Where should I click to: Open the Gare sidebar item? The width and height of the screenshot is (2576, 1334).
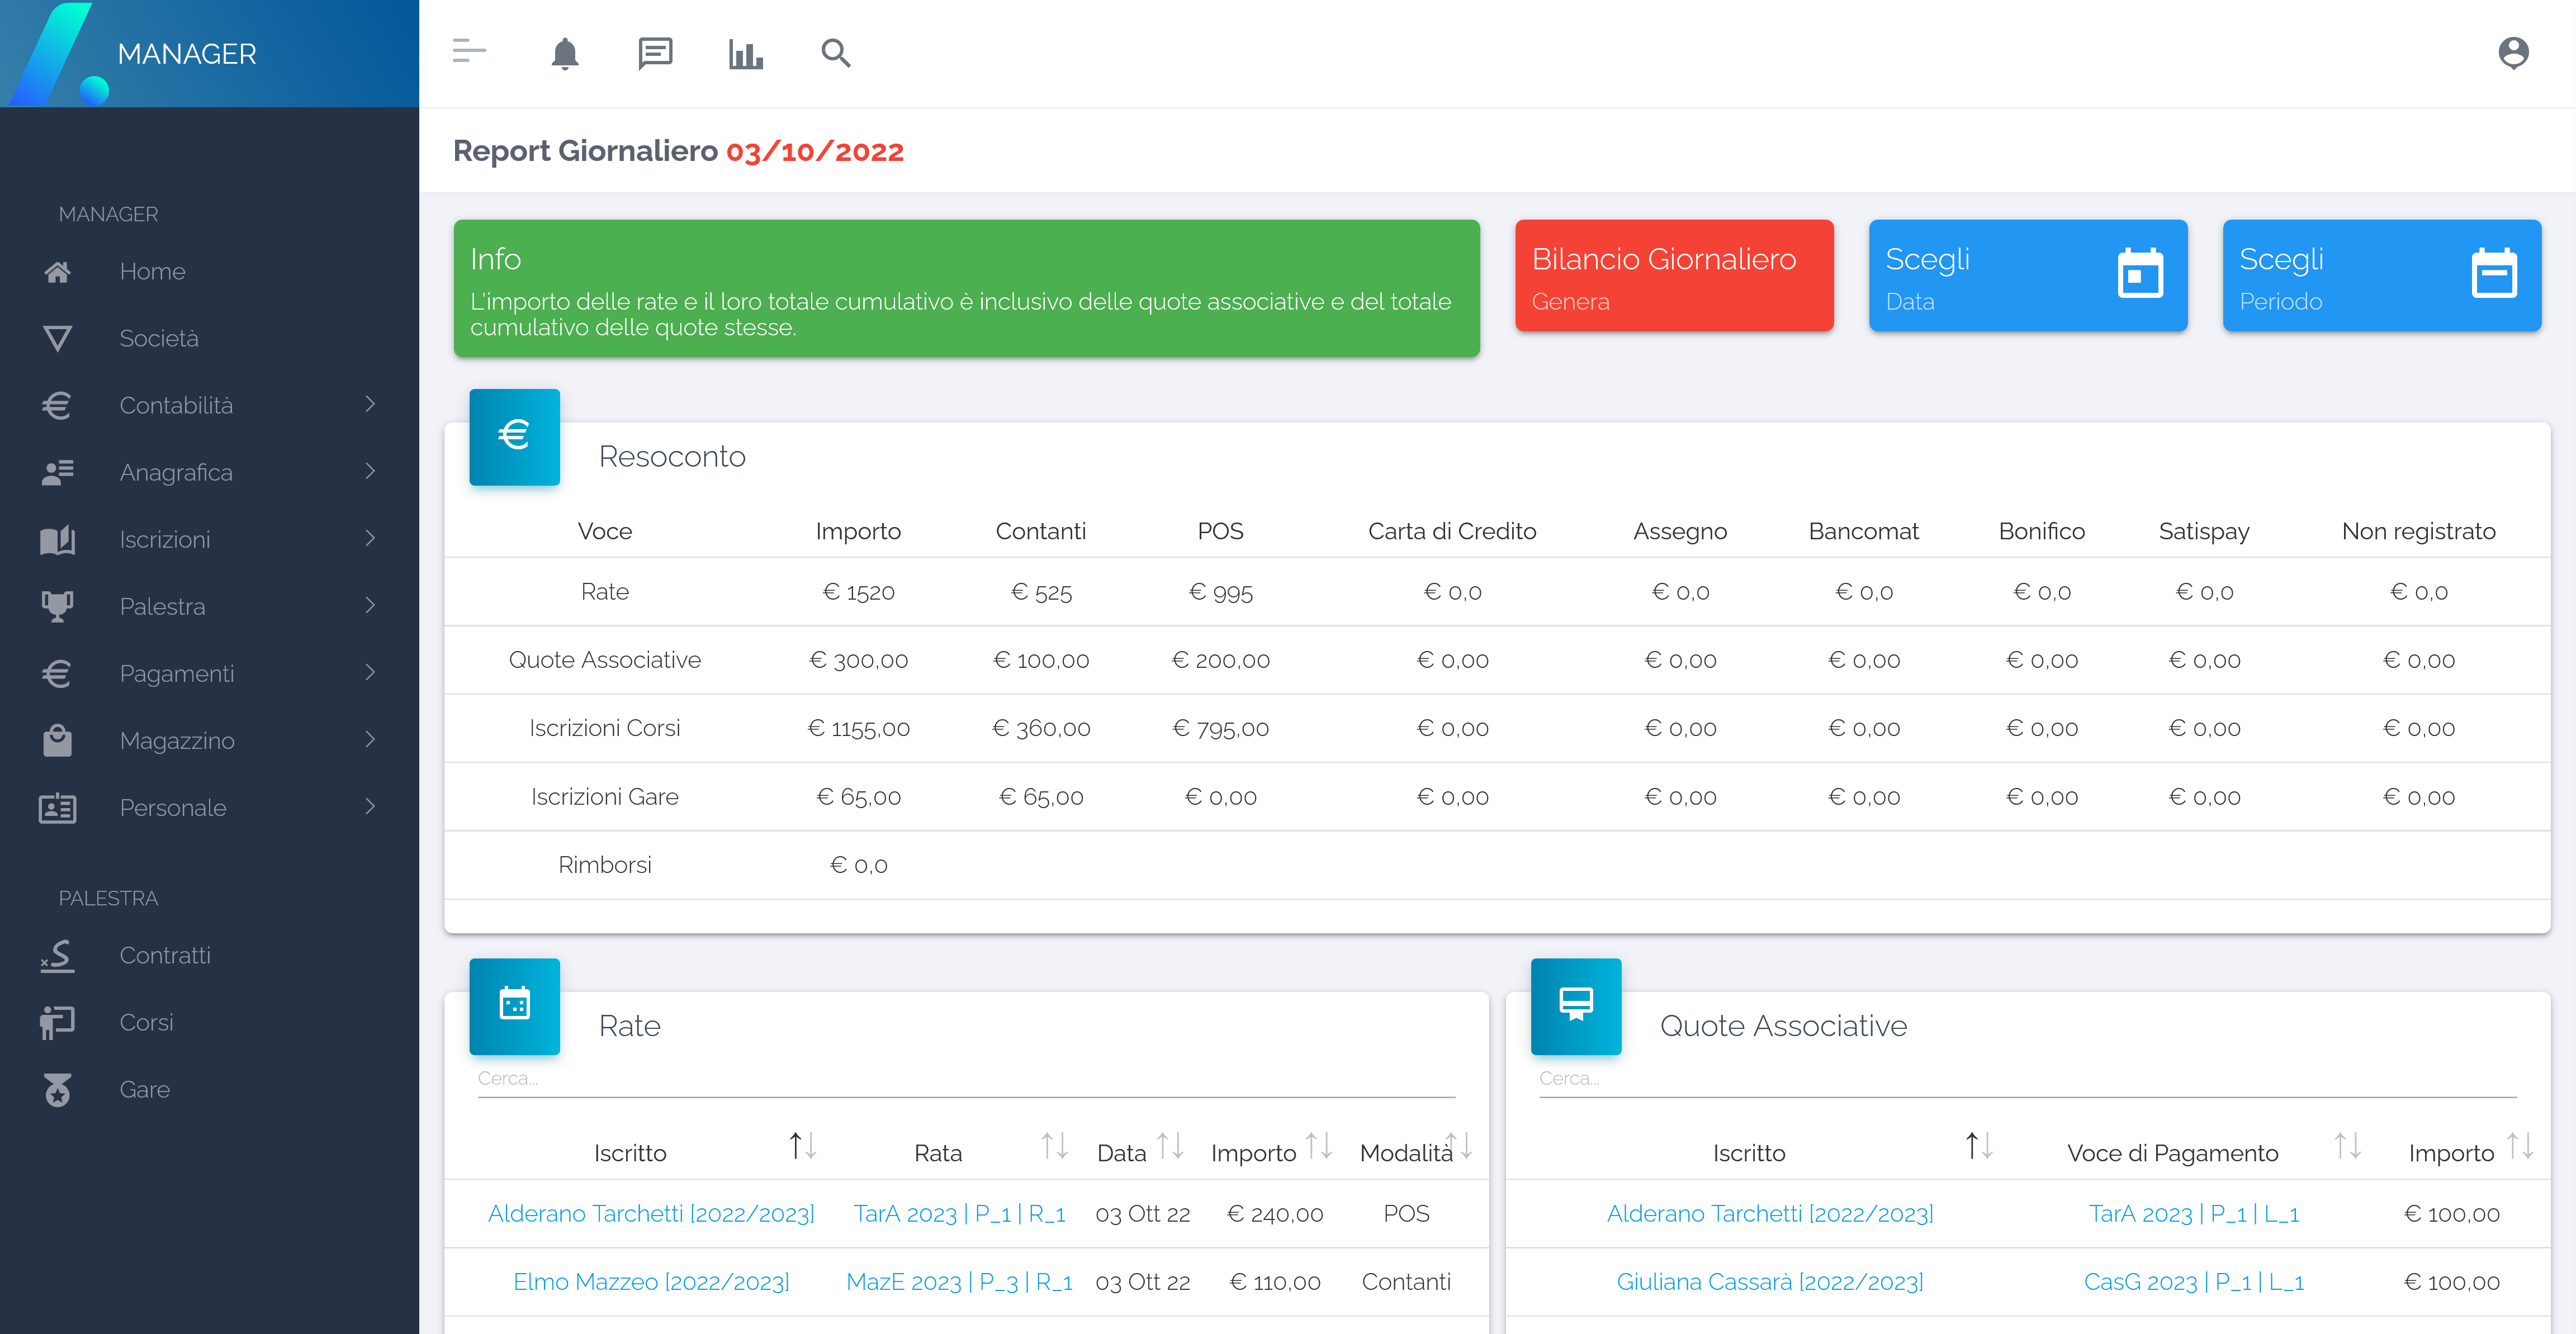click(144, 1089)
